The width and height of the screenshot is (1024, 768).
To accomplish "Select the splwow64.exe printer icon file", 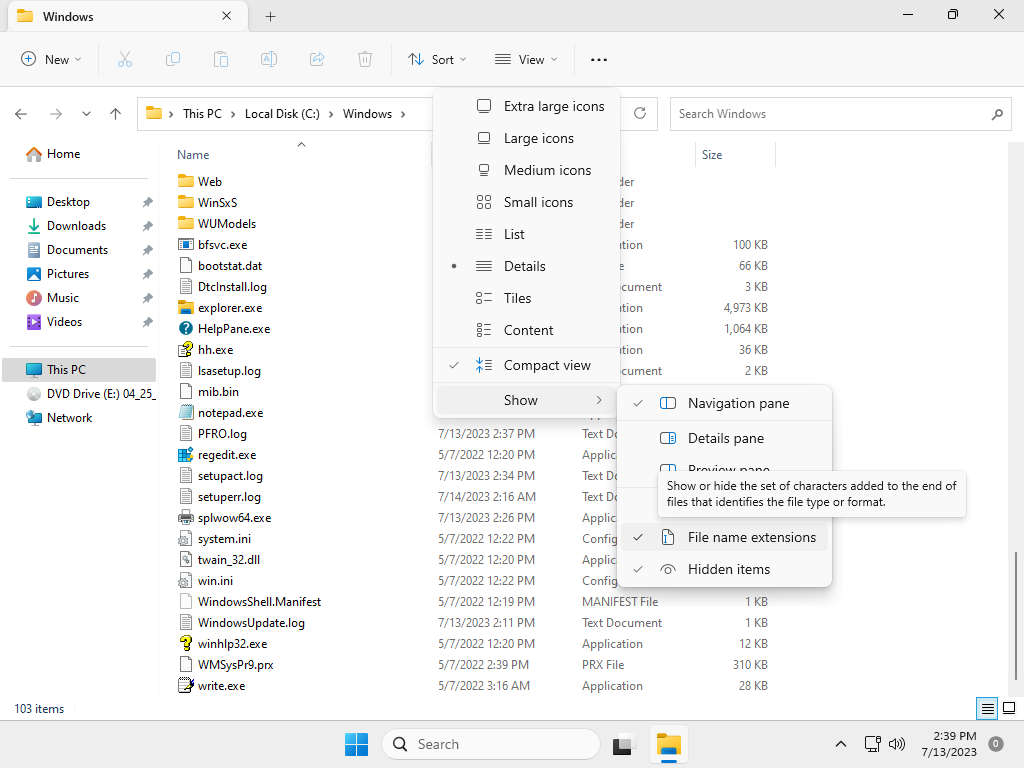I will point(185,518).
